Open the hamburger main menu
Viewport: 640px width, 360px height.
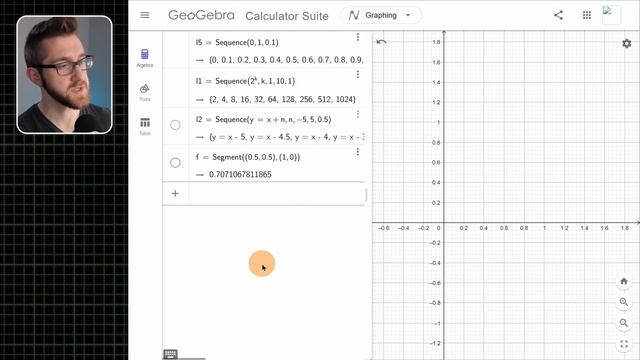coord(144,15)
